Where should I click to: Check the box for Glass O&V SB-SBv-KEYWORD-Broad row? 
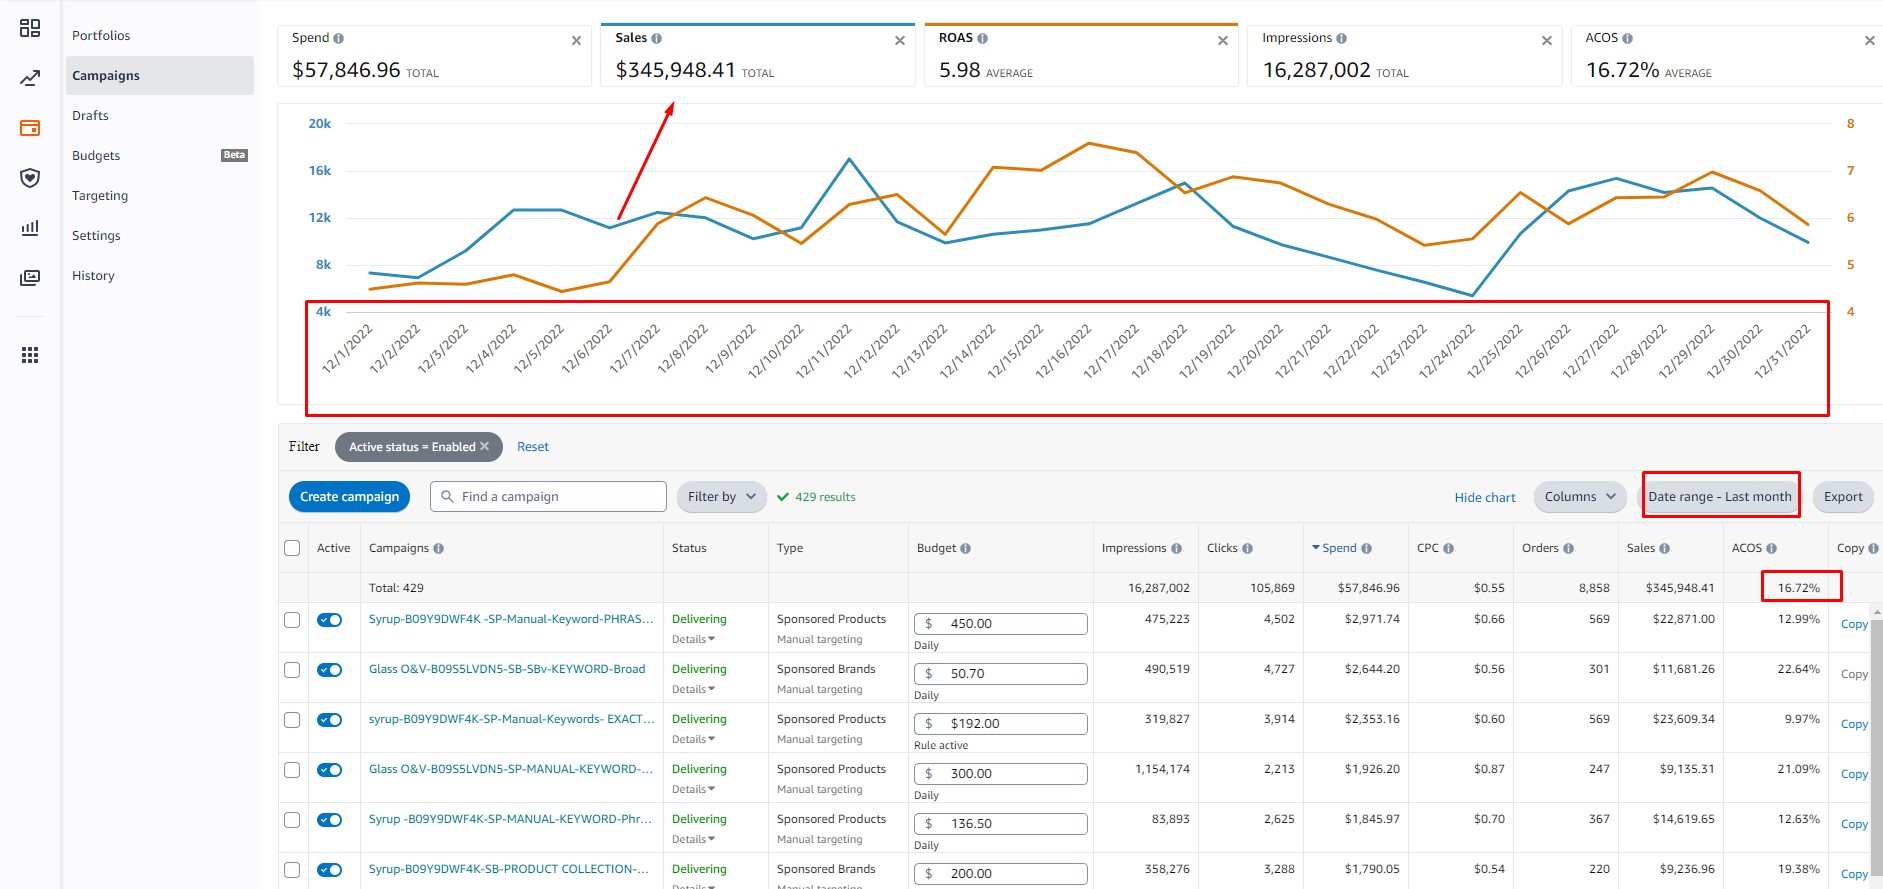tap(292, 670)
